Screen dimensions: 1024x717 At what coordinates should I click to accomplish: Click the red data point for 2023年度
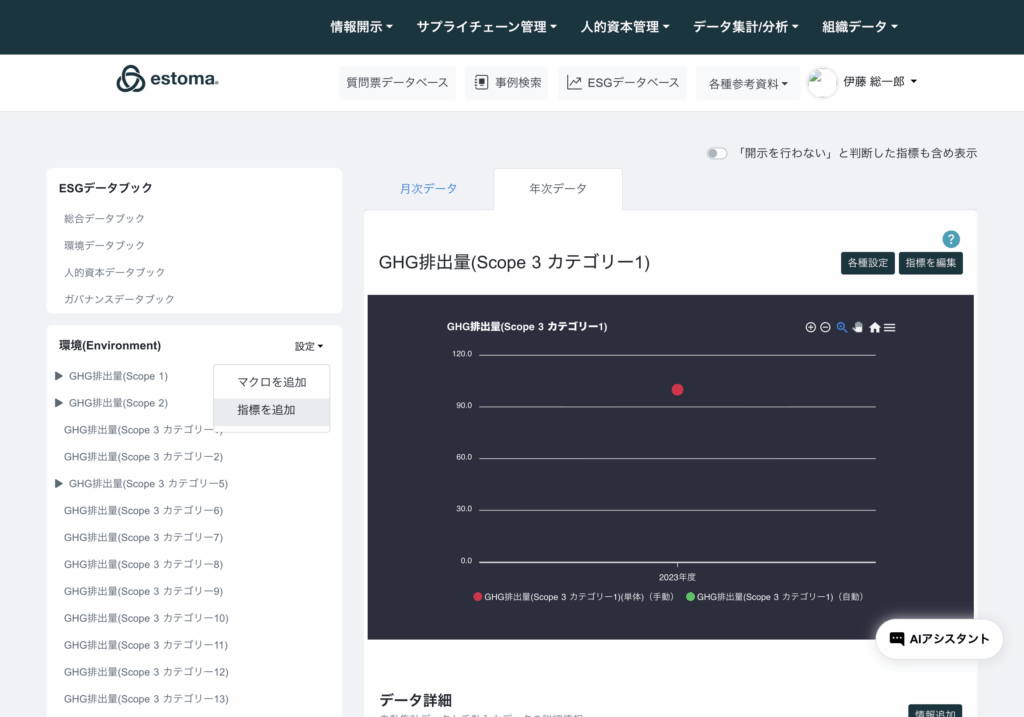(677, 389)
